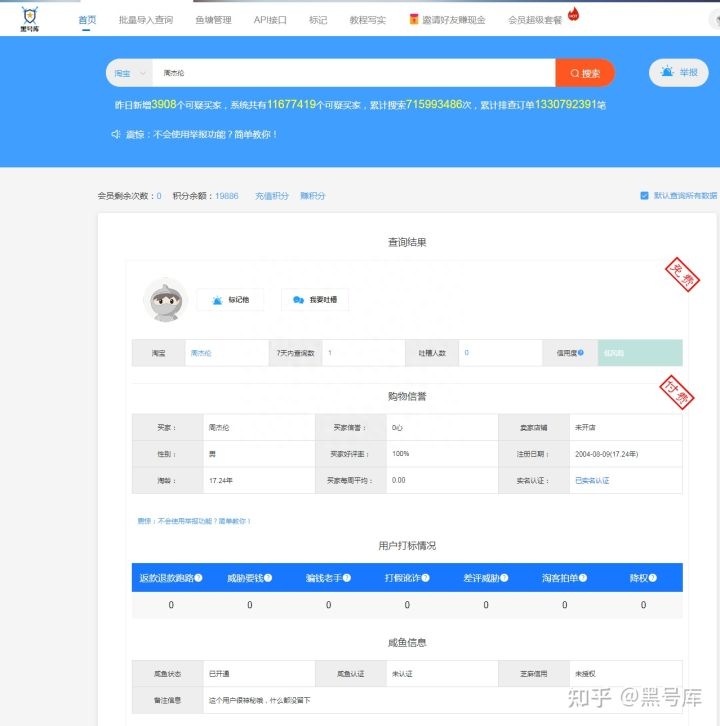Viewport: 720px width, 726px height.
Task: Go to 鱼塘管理 page
Action: tap(213, 20)
